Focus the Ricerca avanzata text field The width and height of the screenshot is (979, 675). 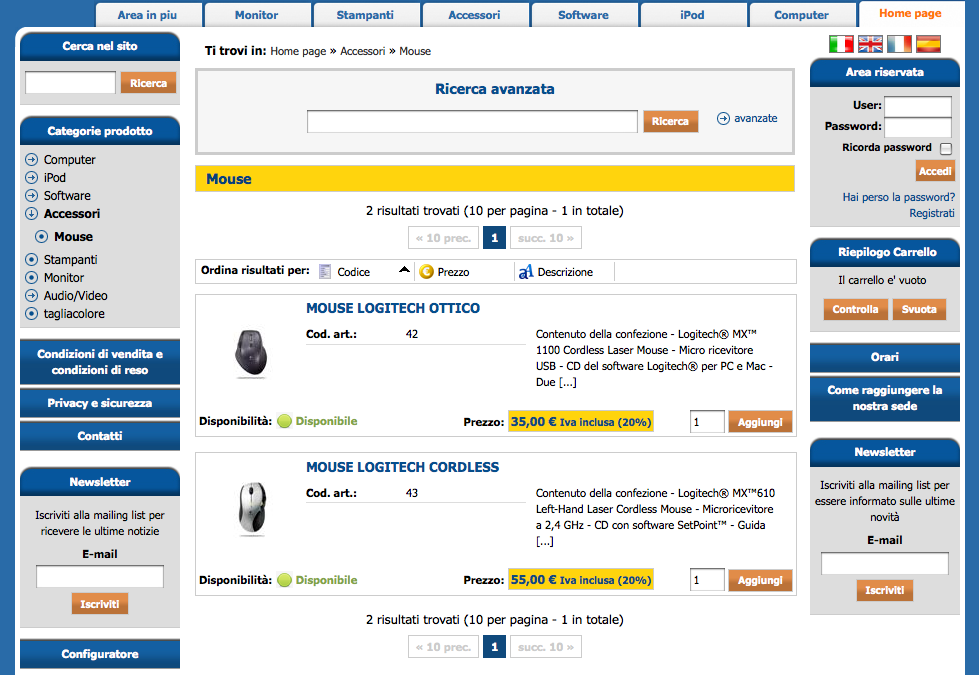click(472, 121)
